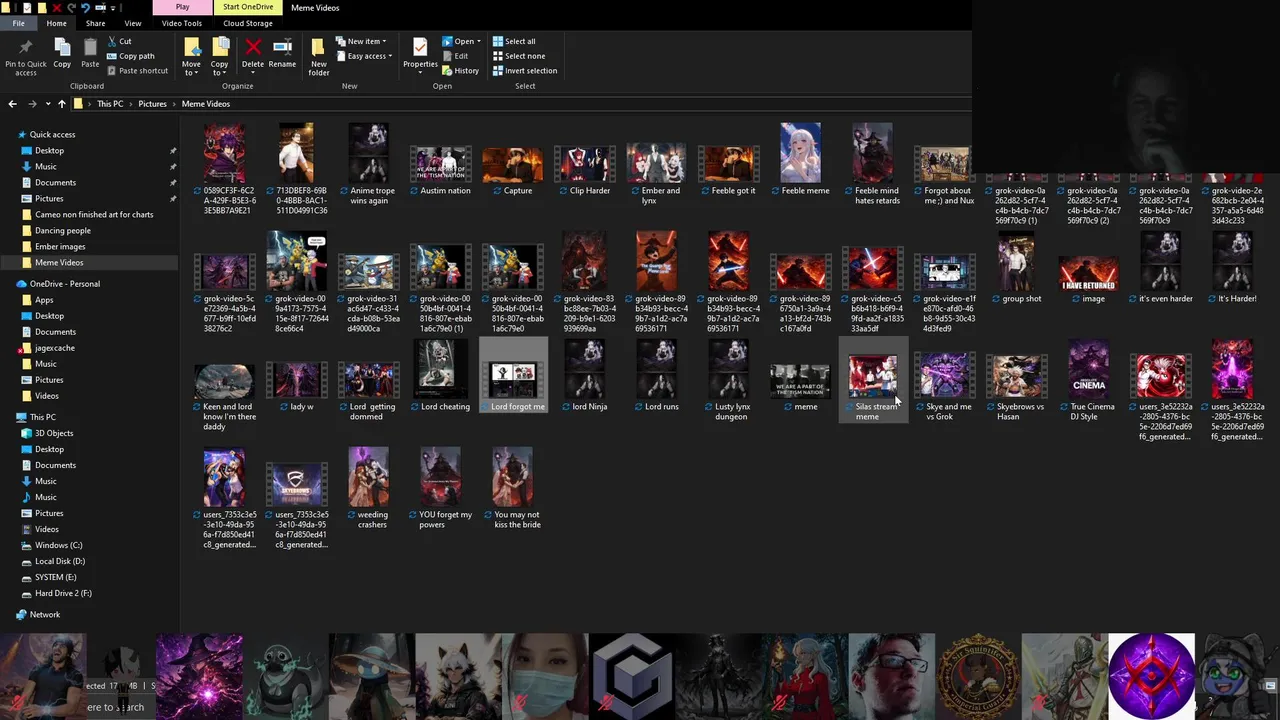The height and width of the screenshot is (720, 1280).
Task: Switch to the Share ribbon tab
Action: pos(95,23)
